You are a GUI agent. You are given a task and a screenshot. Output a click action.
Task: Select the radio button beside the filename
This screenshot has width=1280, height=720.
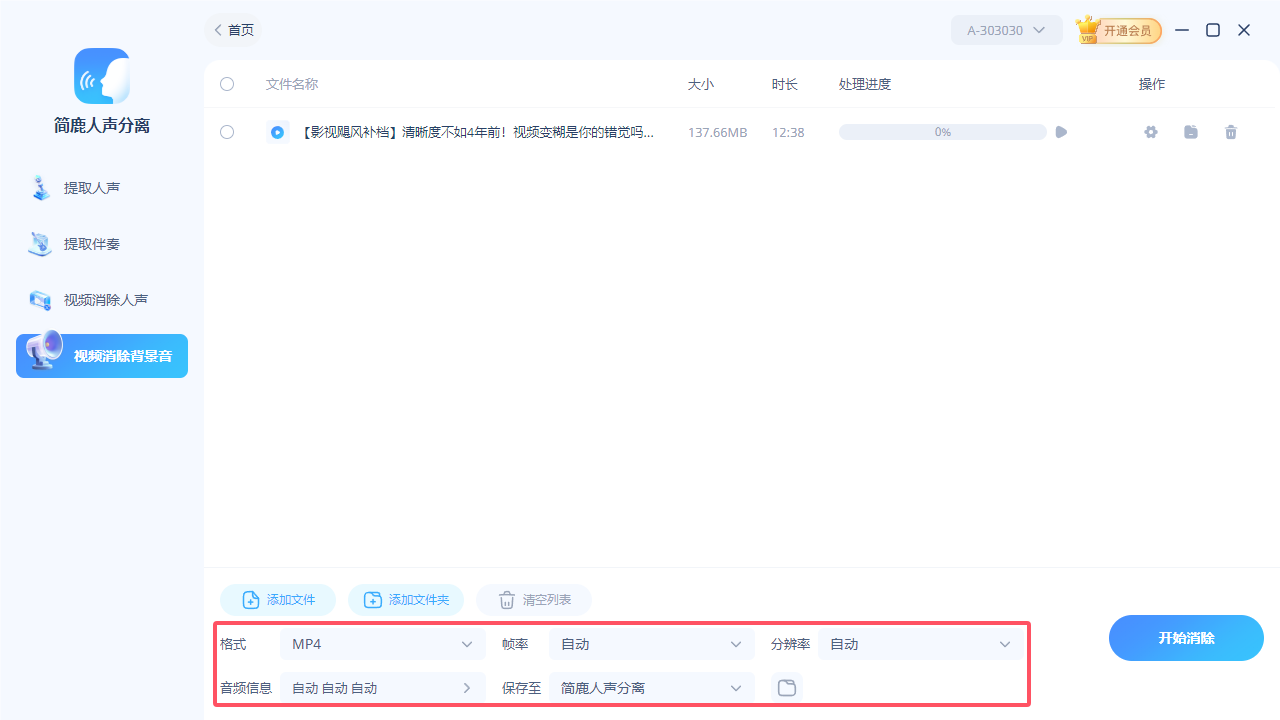tap(277, 131)
